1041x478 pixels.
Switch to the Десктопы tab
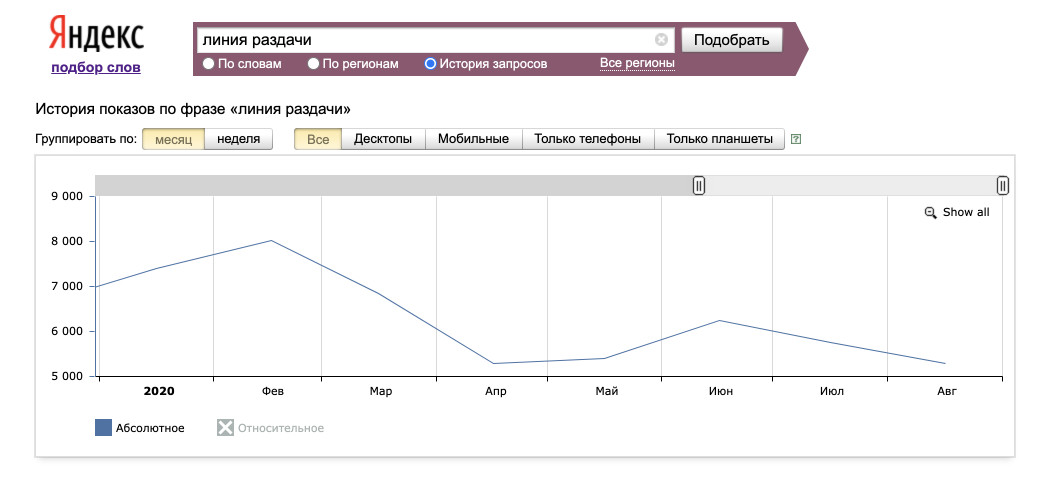click(x=383, y=139)
